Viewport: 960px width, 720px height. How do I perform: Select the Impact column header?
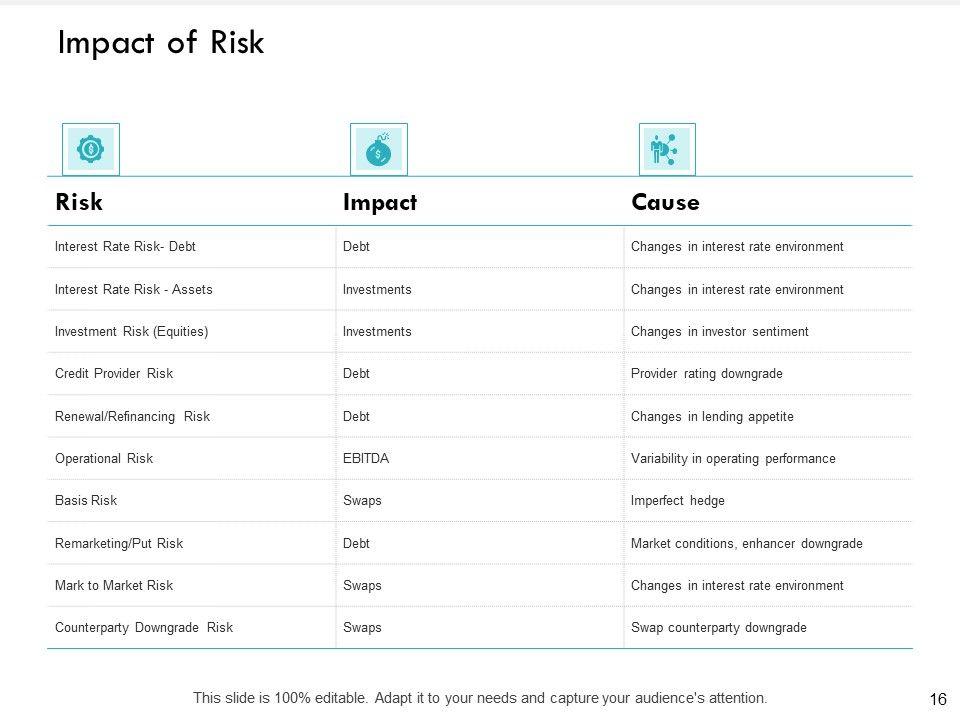(x=379, y=202)
